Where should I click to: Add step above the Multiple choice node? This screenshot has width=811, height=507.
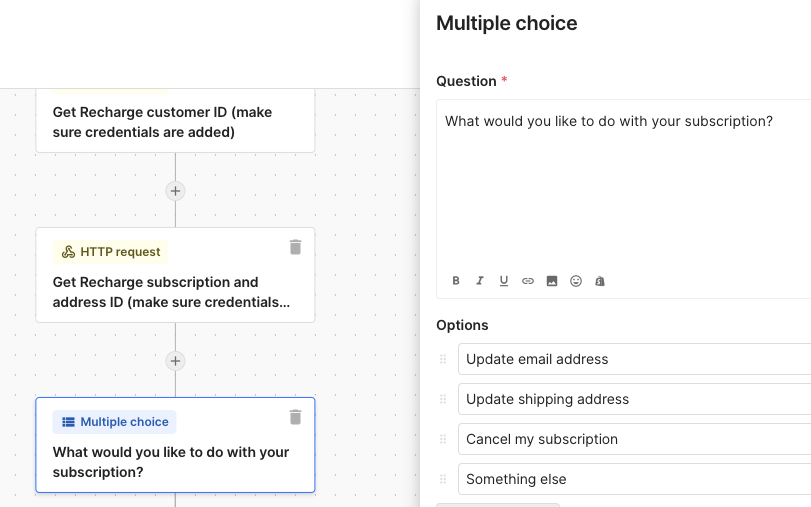pos(175,361)
